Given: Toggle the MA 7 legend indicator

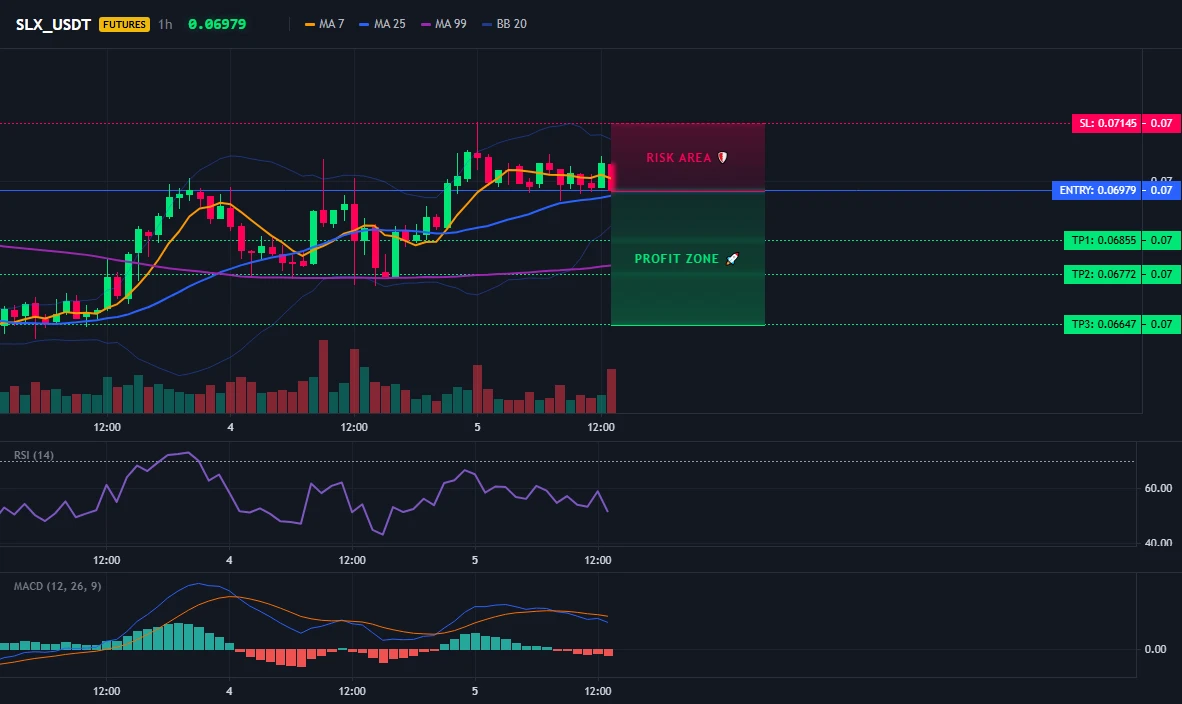Looking at the screenshot, I should pyautogui.click(x=324, y=24).
